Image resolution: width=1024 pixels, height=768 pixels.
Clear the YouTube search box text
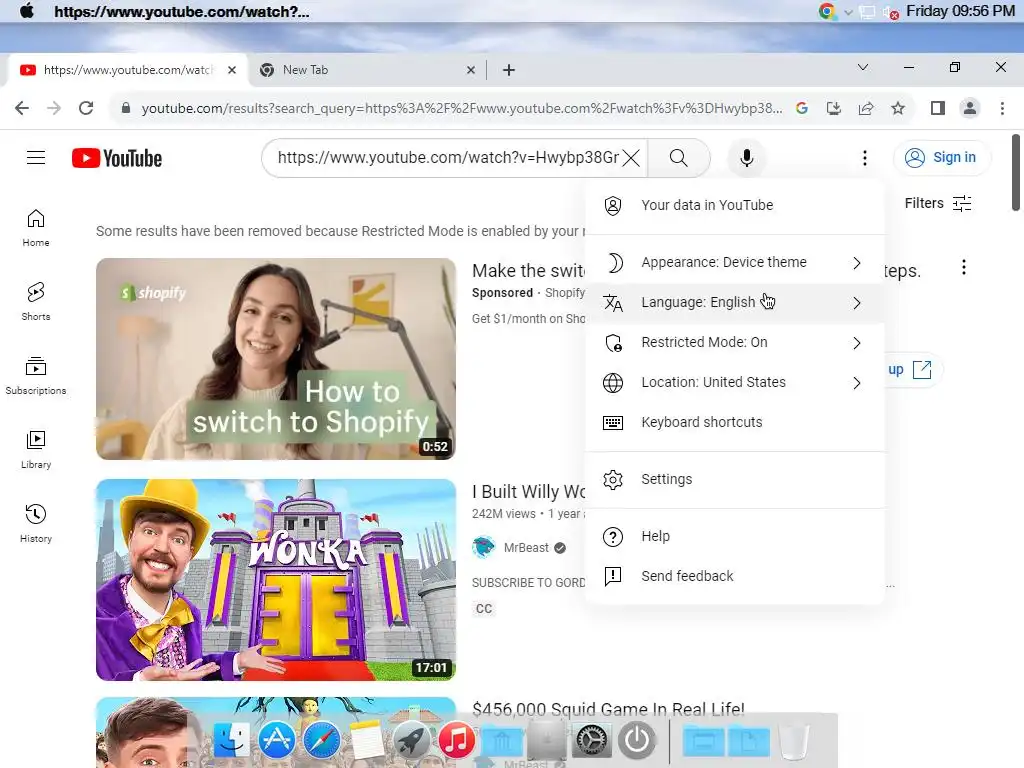(x=631, y=158)
